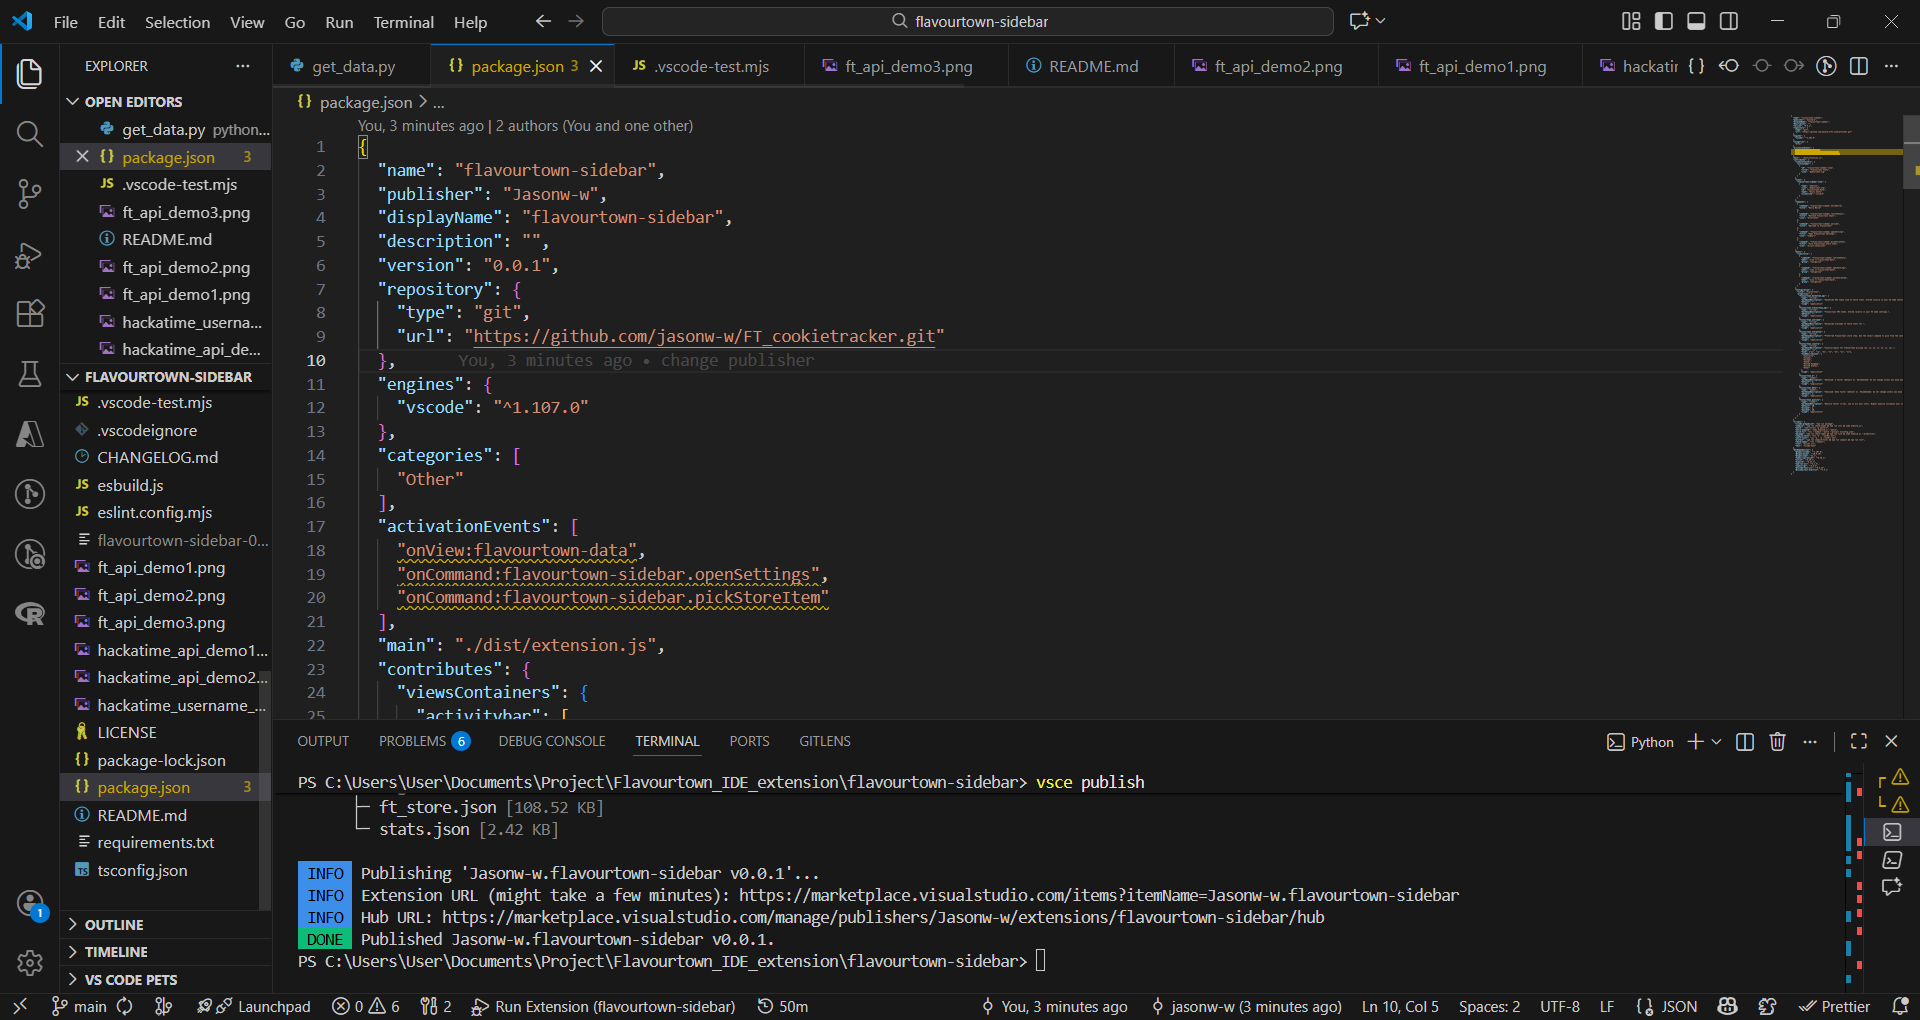Screen dimensions: 1920x1020
Task: Open the Extensions view
Action: 30,314
